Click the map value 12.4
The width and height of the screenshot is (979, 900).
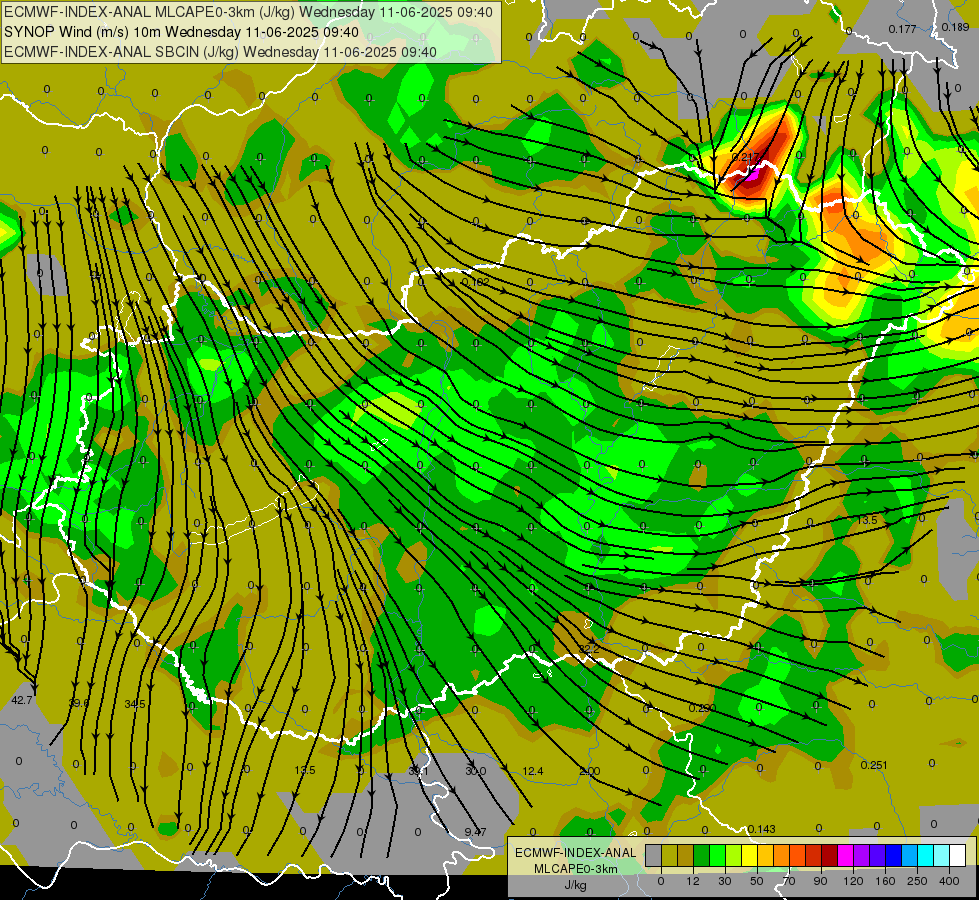coord(533,771)
